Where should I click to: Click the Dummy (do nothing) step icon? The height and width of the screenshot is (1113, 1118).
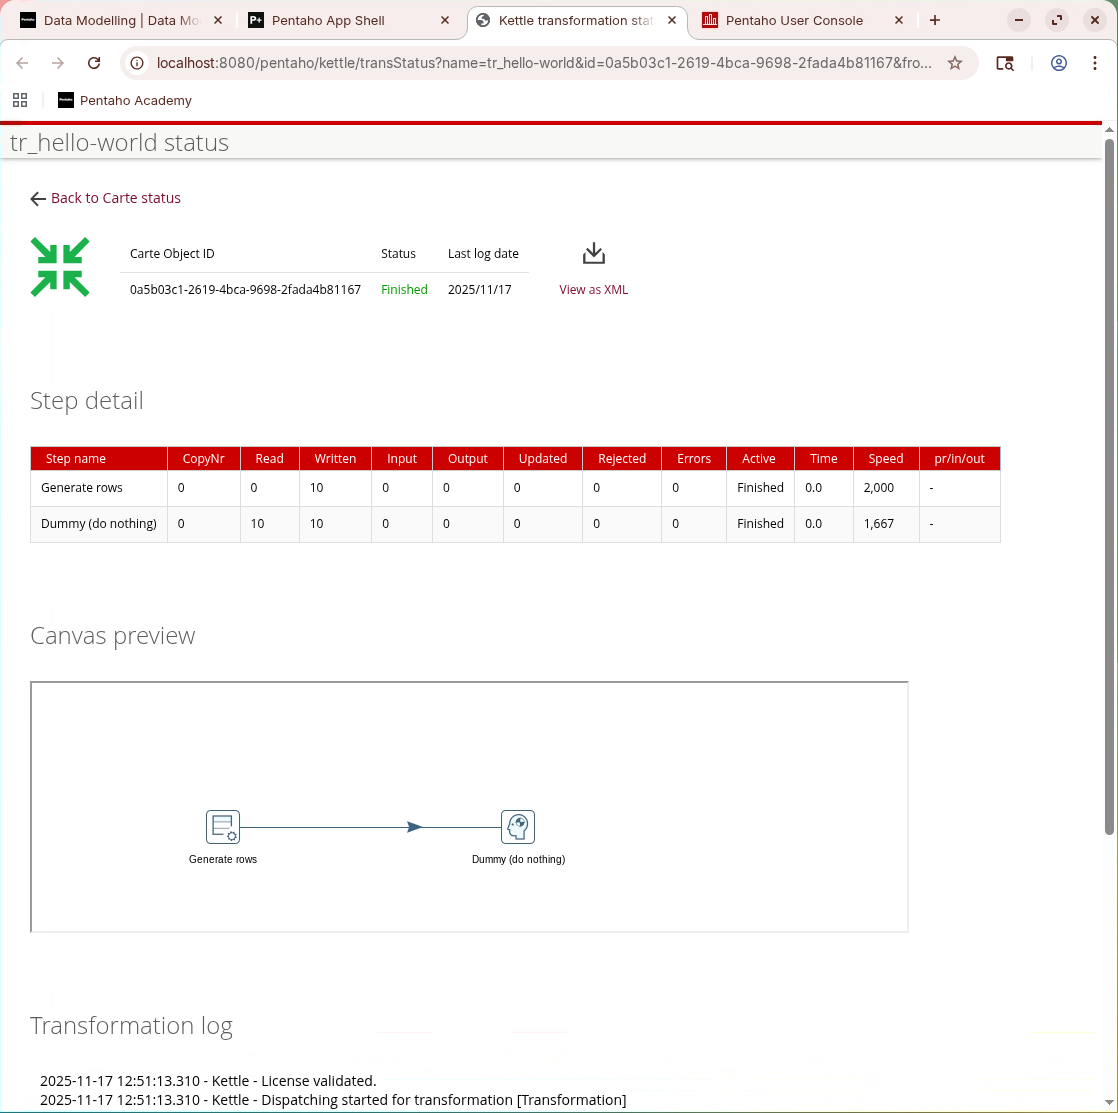[518, 827]
